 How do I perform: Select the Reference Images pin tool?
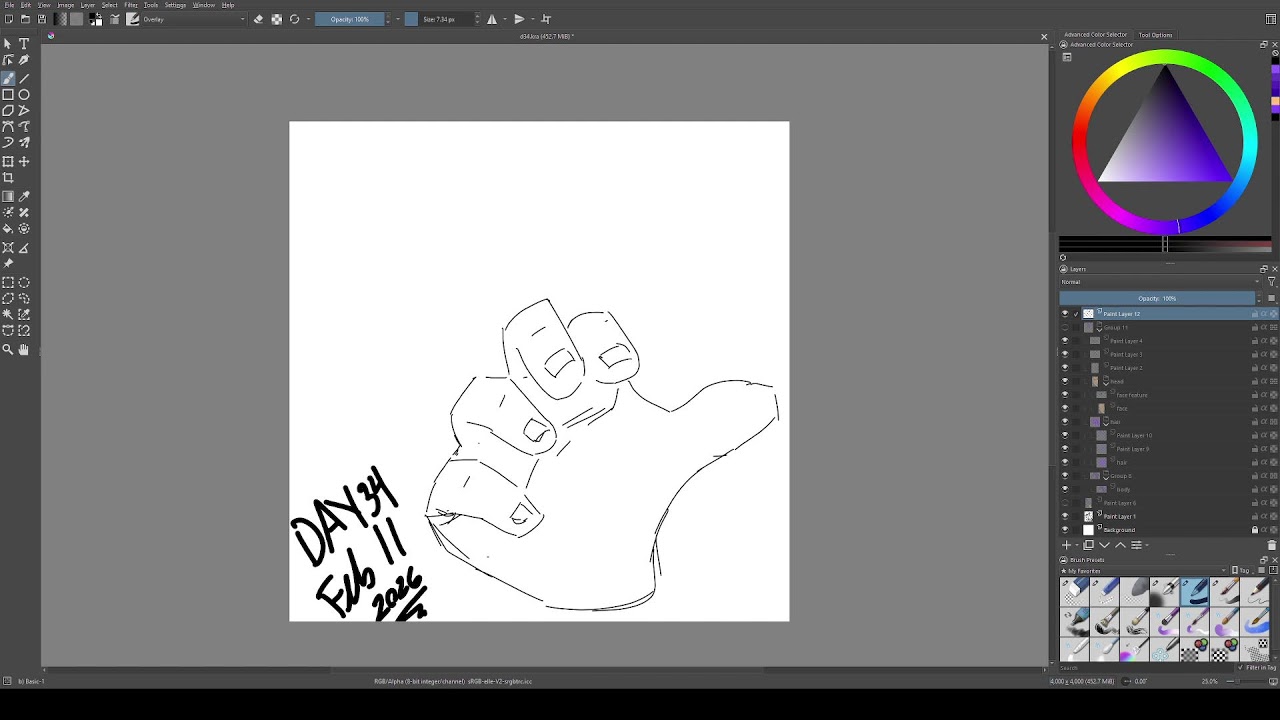point(8,264)
